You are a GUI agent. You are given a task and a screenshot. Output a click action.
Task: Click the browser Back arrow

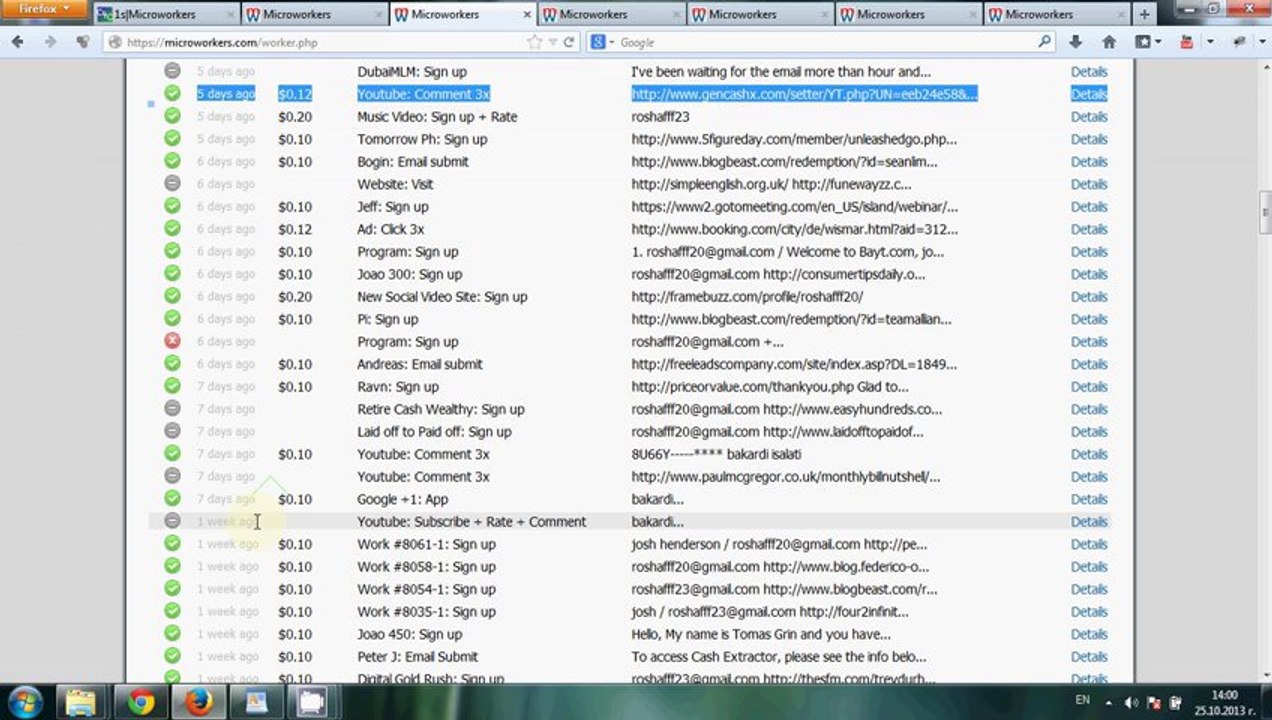(x=18, y=42)
